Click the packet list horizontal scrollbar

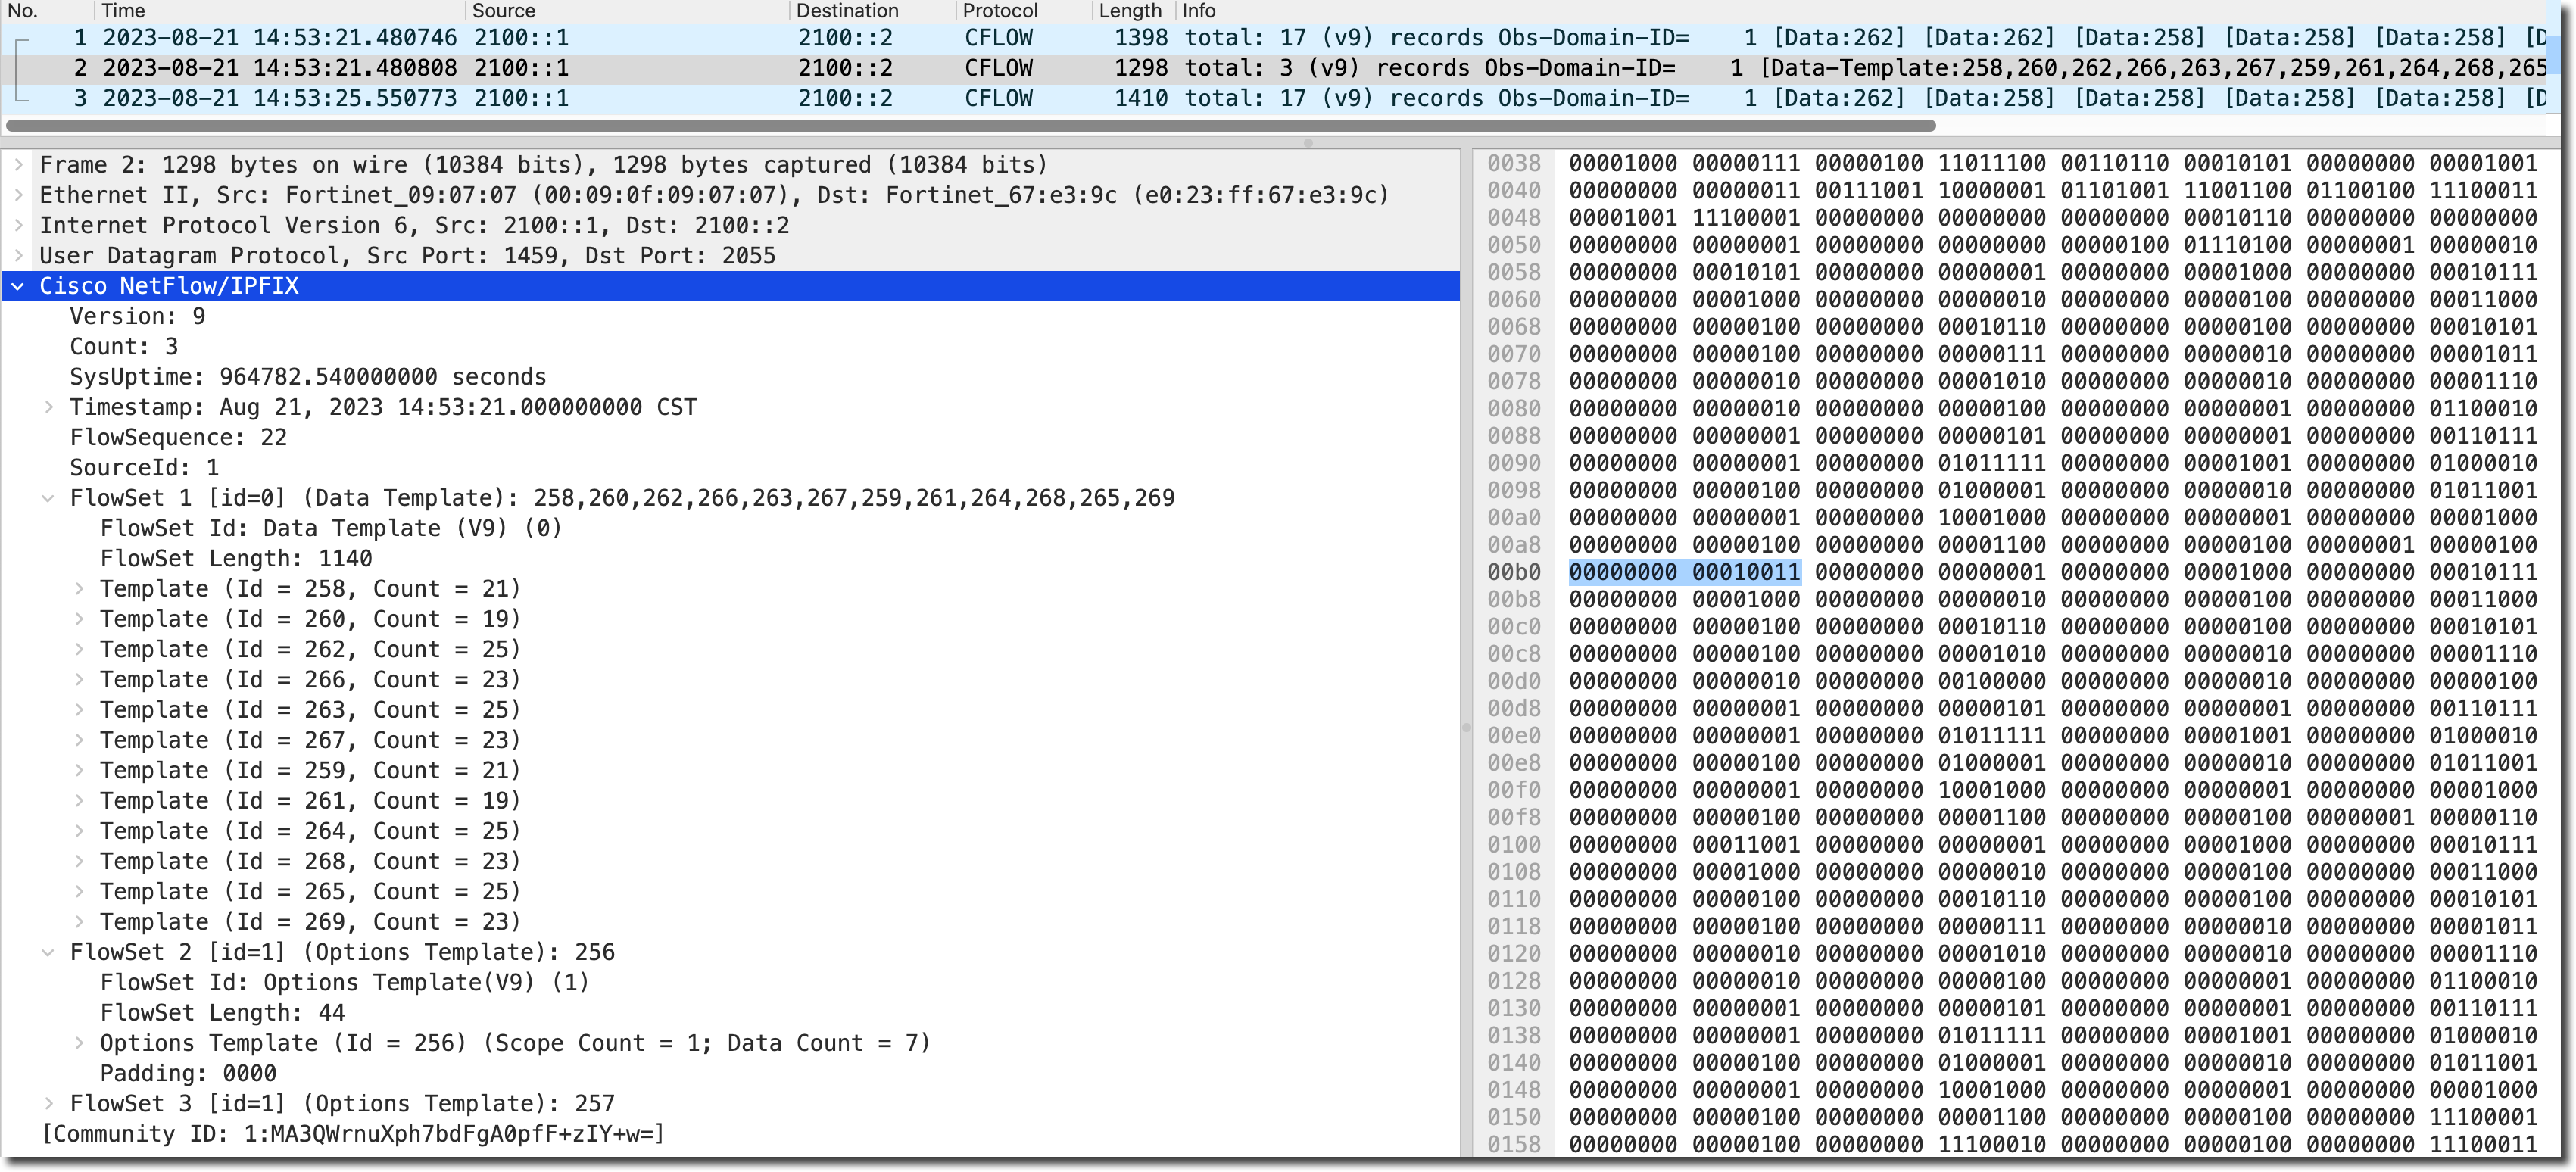(x=970, y=126)
